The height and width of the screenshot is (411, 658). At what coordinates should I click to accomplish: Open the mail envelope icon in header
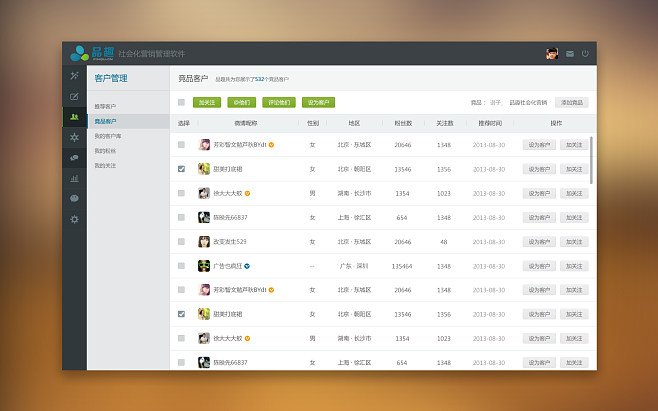coord(570,54)
